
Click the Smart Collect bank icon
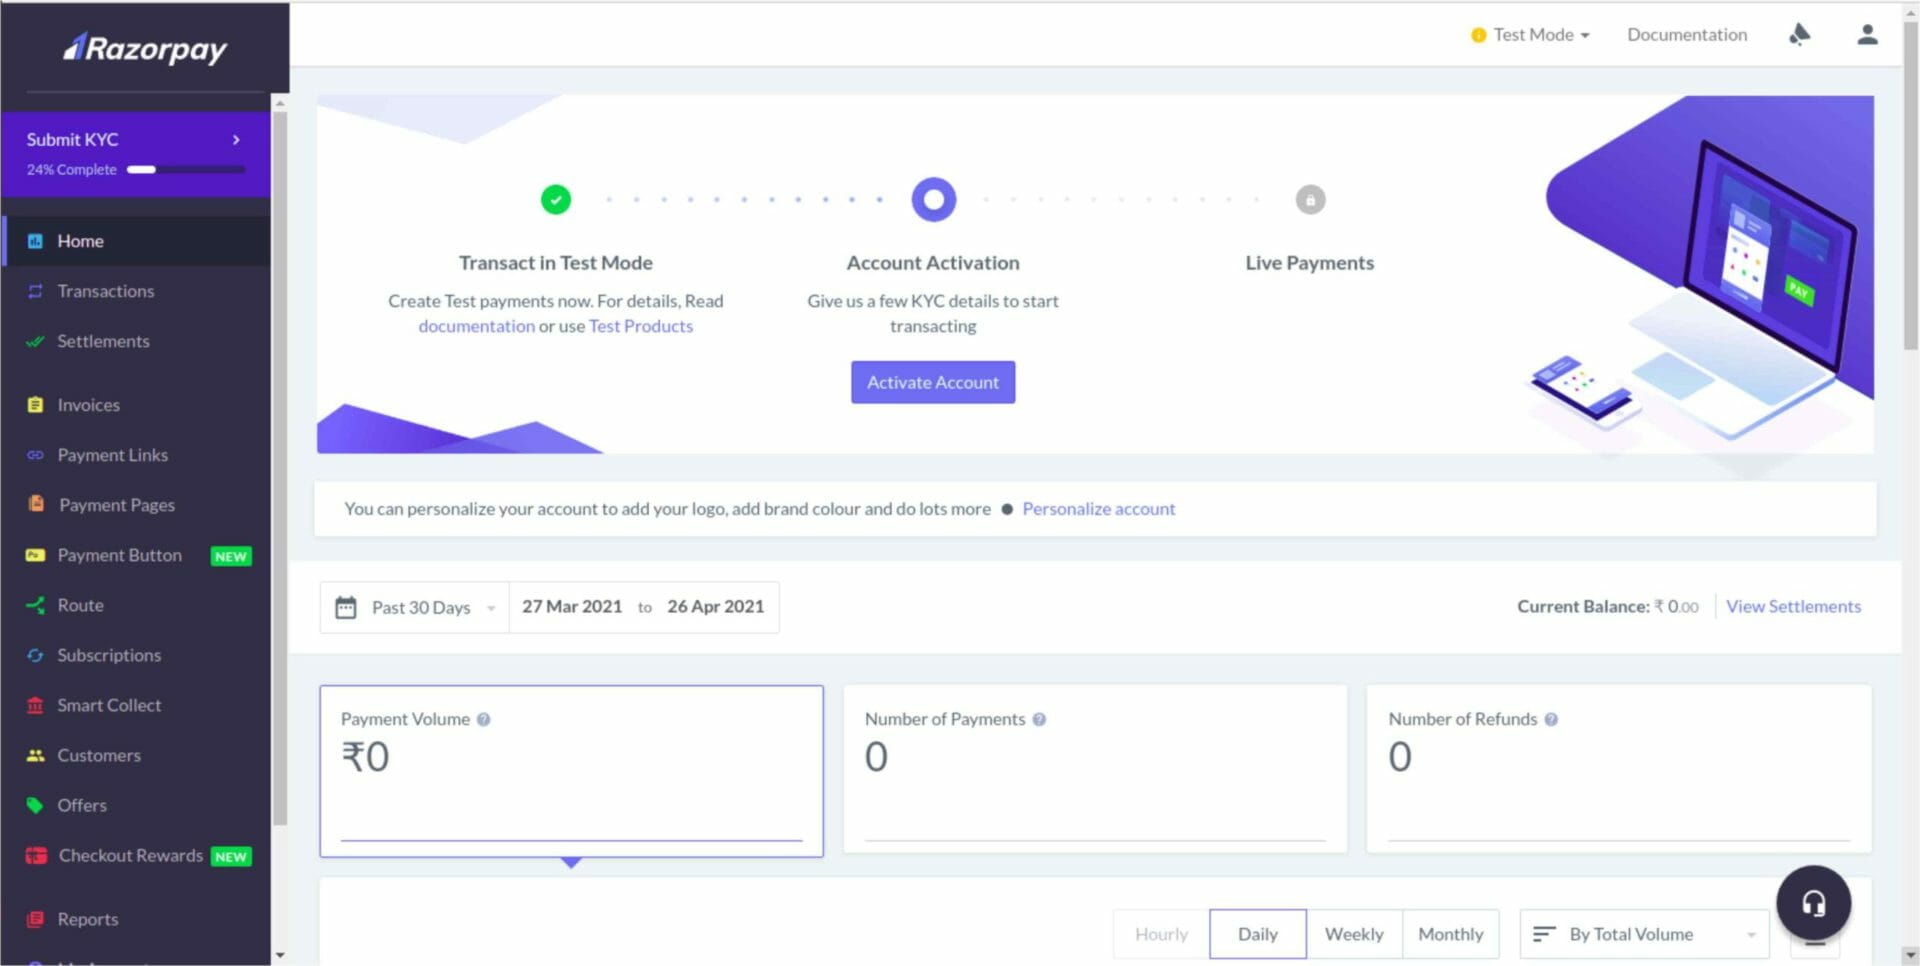tap(35, 705)
